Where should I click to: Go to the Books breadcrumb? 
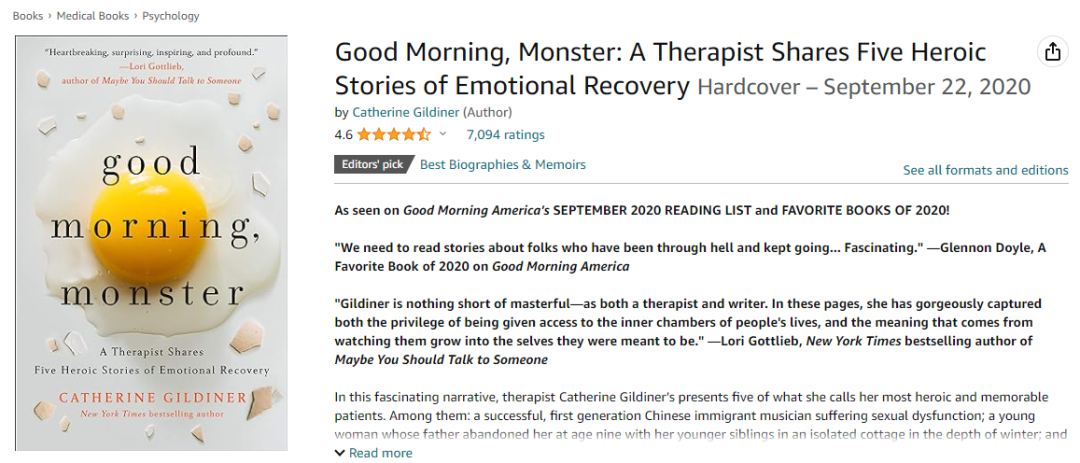pyautogui.click(x=28, y=16)
